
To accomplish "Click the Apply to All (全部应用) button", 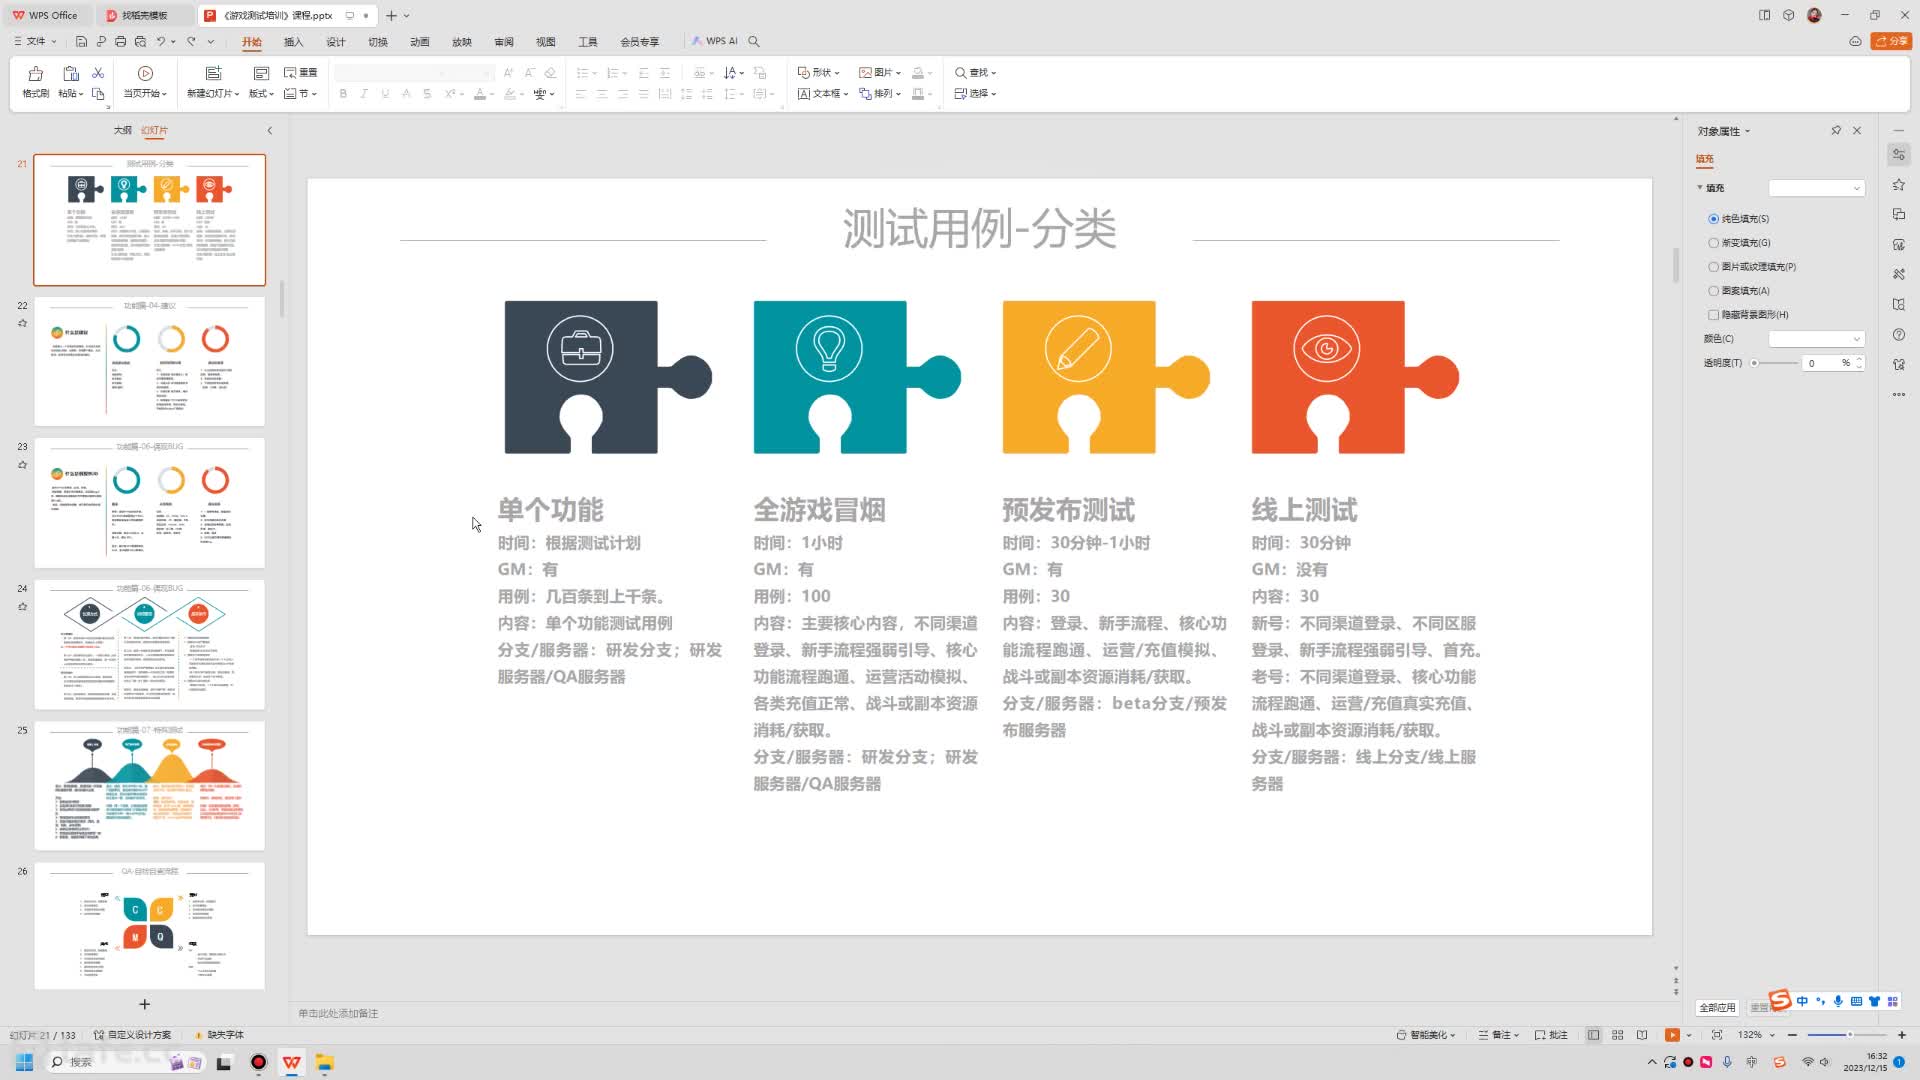I will click(x=1718, y=1008).
